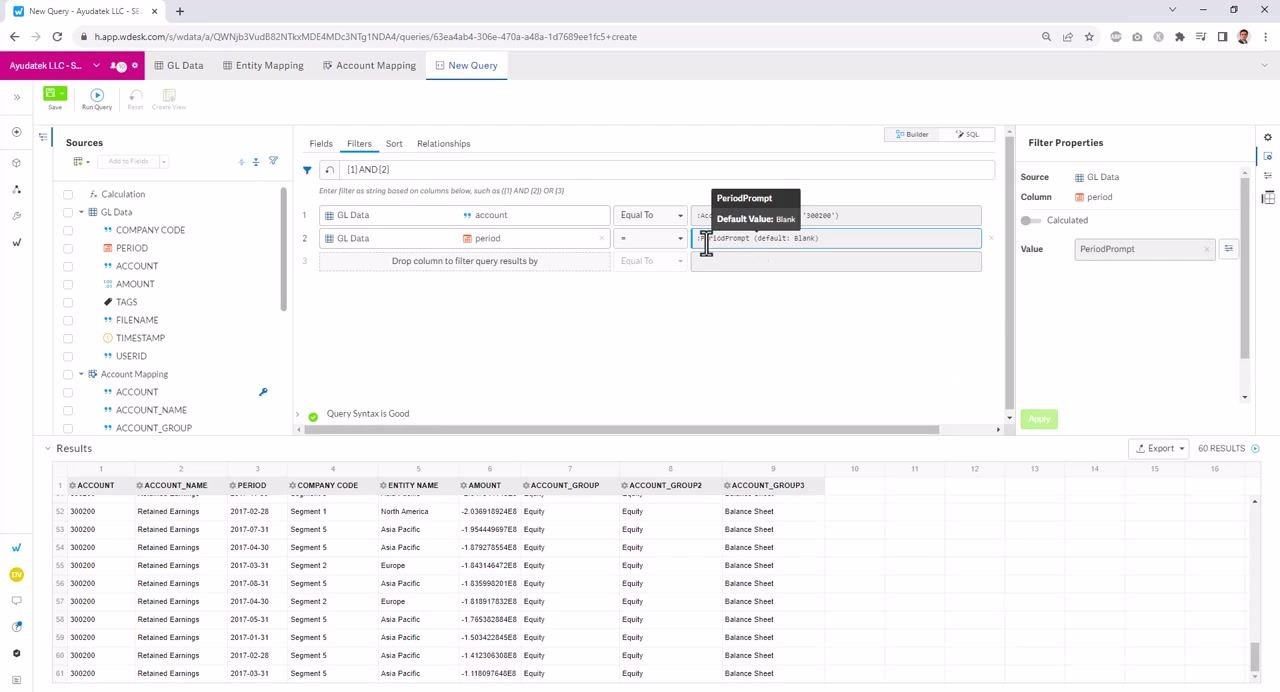The height and width of the screenshot is (692, 1280).
Task: Open the Export dropdown
Action: (x=1158, y=449)
